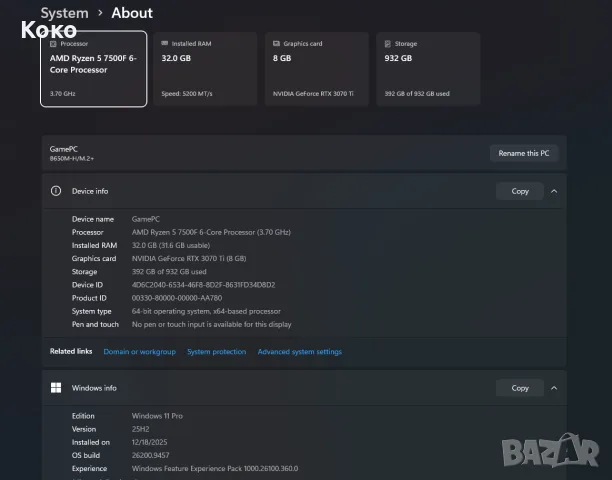This screenshot has height=480, width=612.
Task: Open the Graphics card 8 GB tile
Action: pyautogui.click(x=317, y=69)
